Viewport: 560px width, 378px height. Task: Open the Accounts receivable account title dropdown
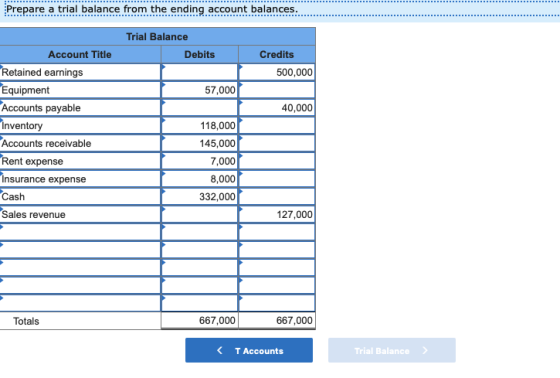coord(80,143)
